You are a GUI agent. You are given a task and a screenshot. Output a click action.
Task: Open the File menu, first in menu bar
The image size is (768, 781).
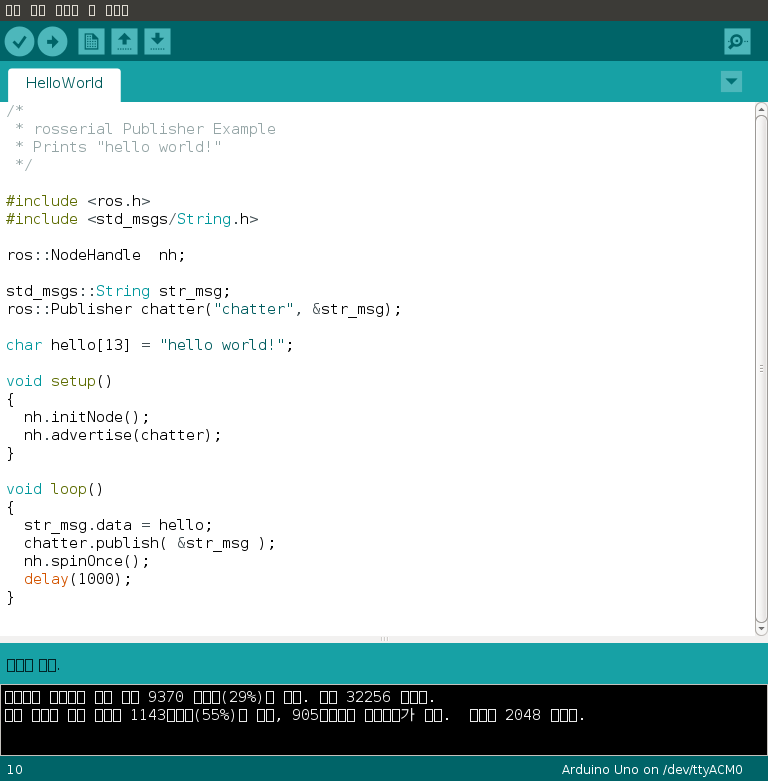point(13,10)
